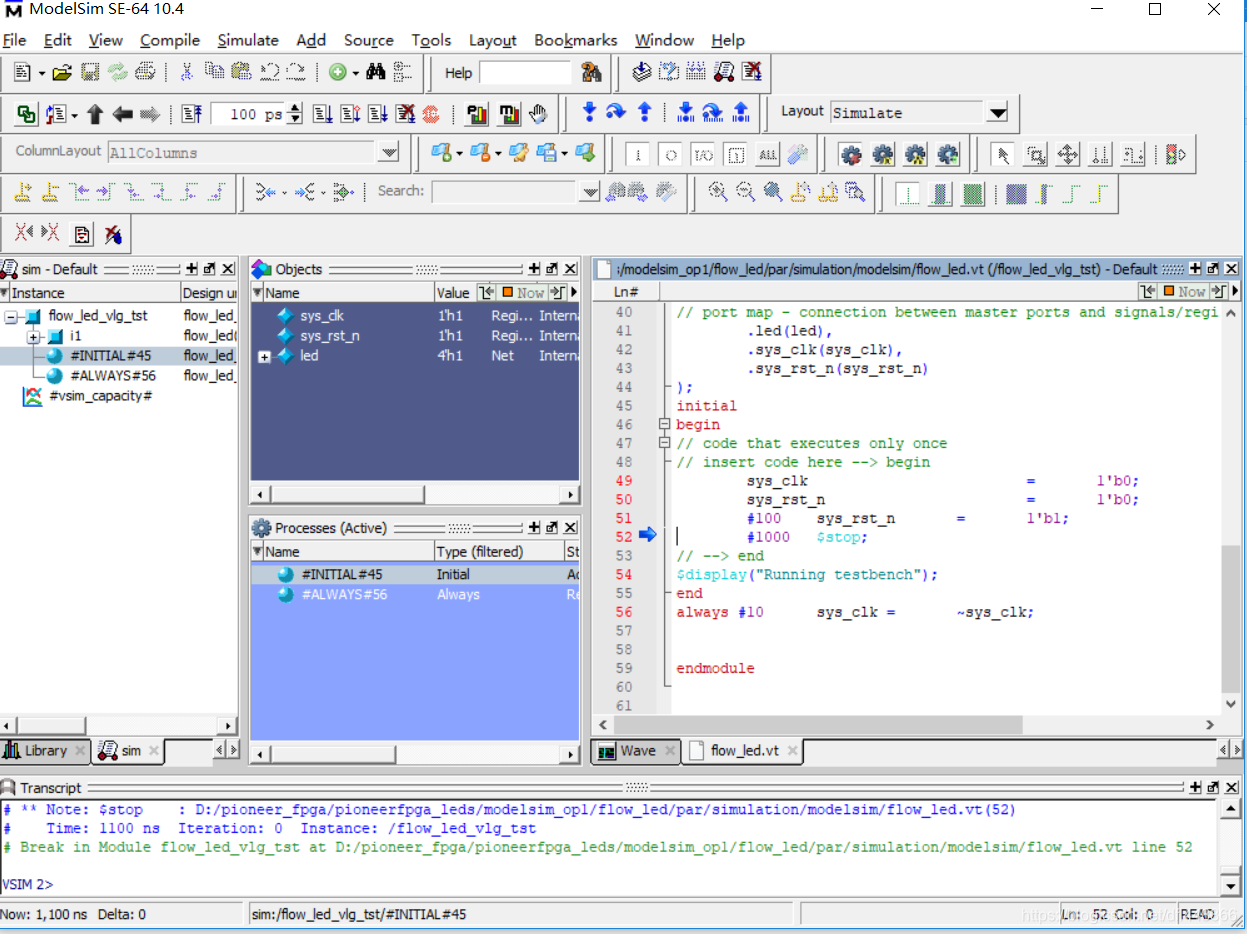Click the binoculars Find icon

point(376,72)
